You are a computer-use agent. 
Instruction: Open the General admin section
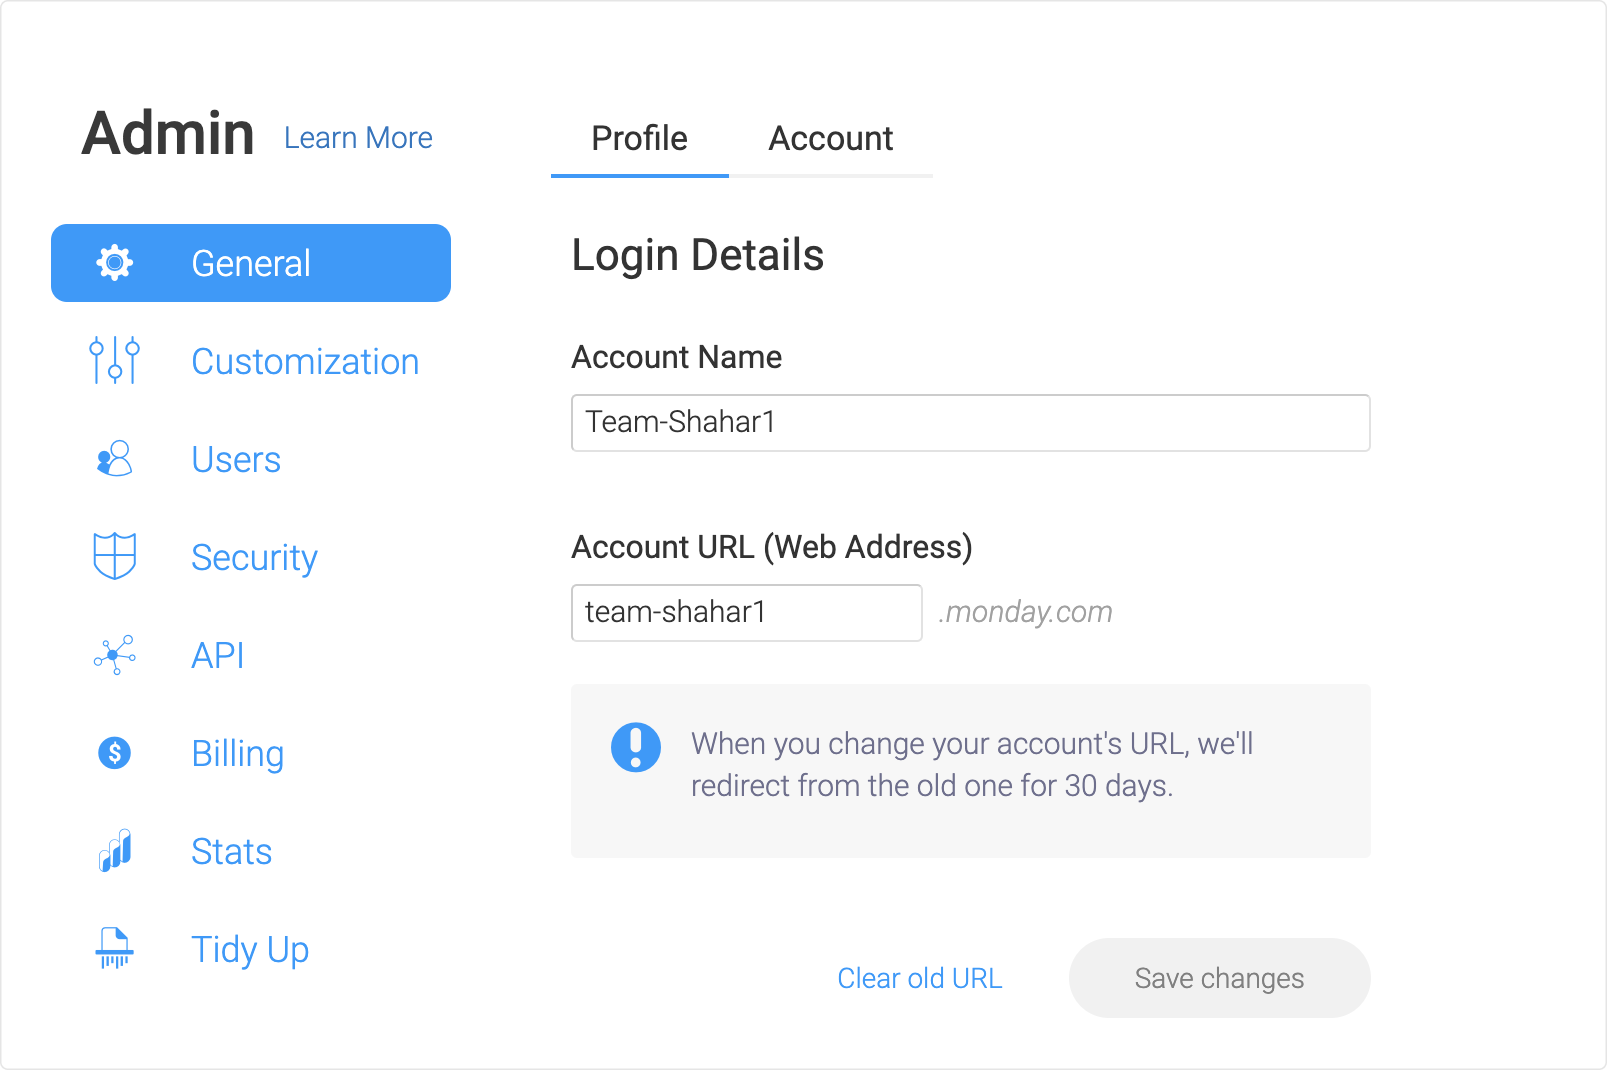point(251,263)
